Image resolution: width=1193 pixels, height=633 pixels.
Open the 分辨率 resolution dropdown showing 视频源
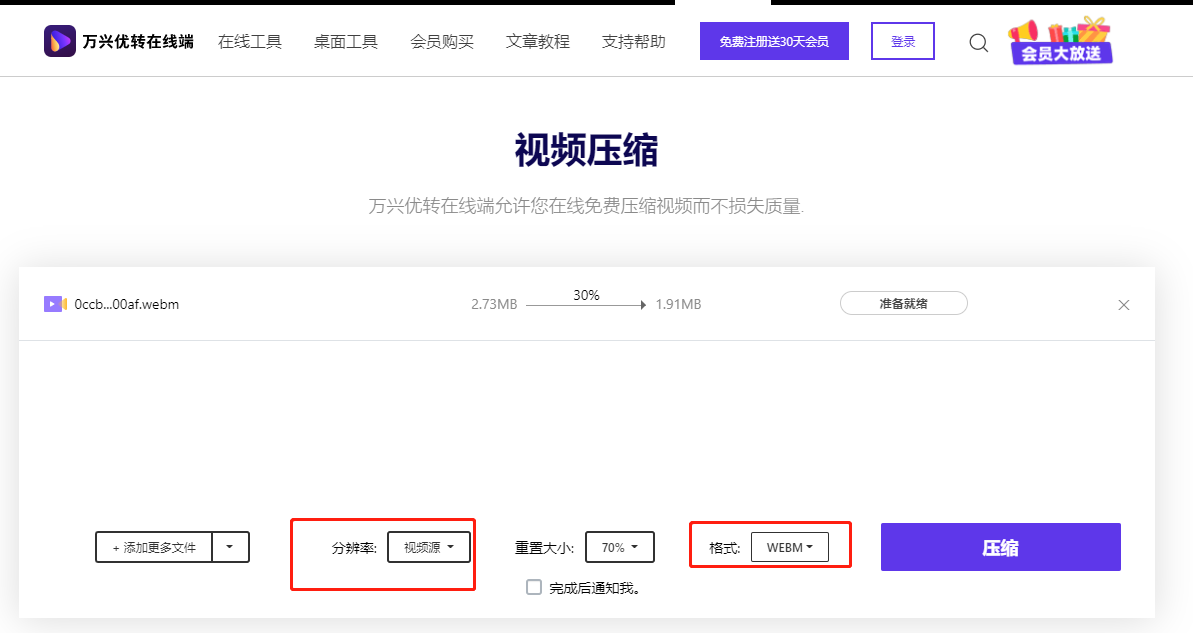[429, 547]
